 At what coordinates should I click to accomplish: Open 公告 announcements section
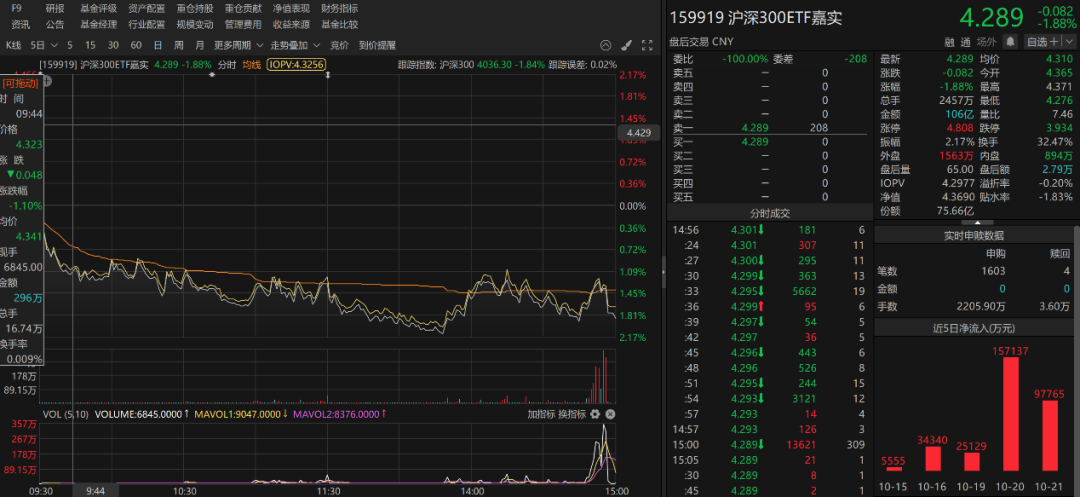coord(55,24)
